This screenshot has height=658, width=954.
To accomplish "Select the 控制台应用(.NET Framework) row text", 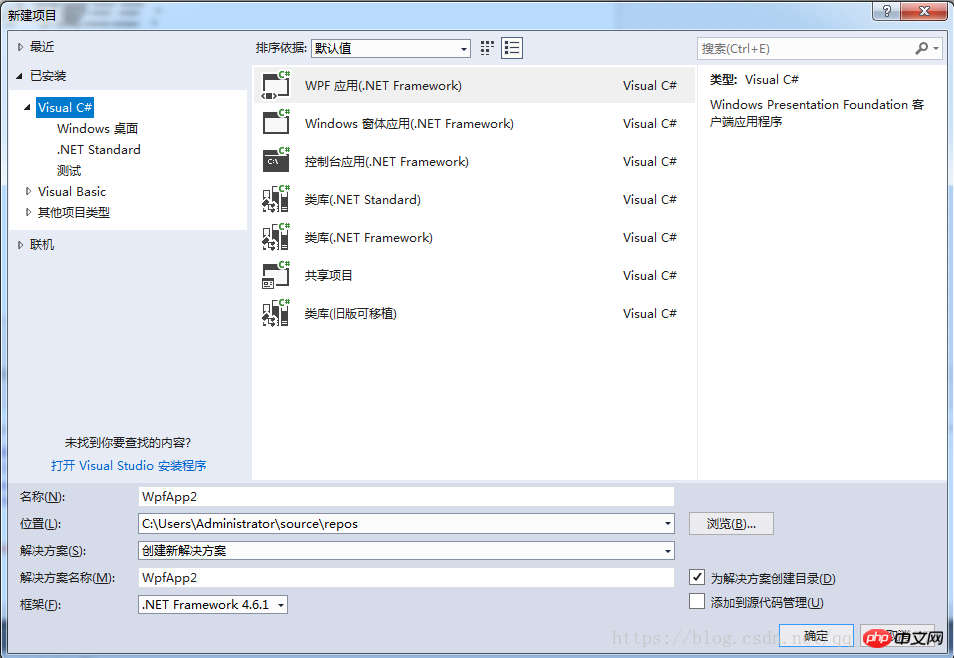I will tap(386, 161).
